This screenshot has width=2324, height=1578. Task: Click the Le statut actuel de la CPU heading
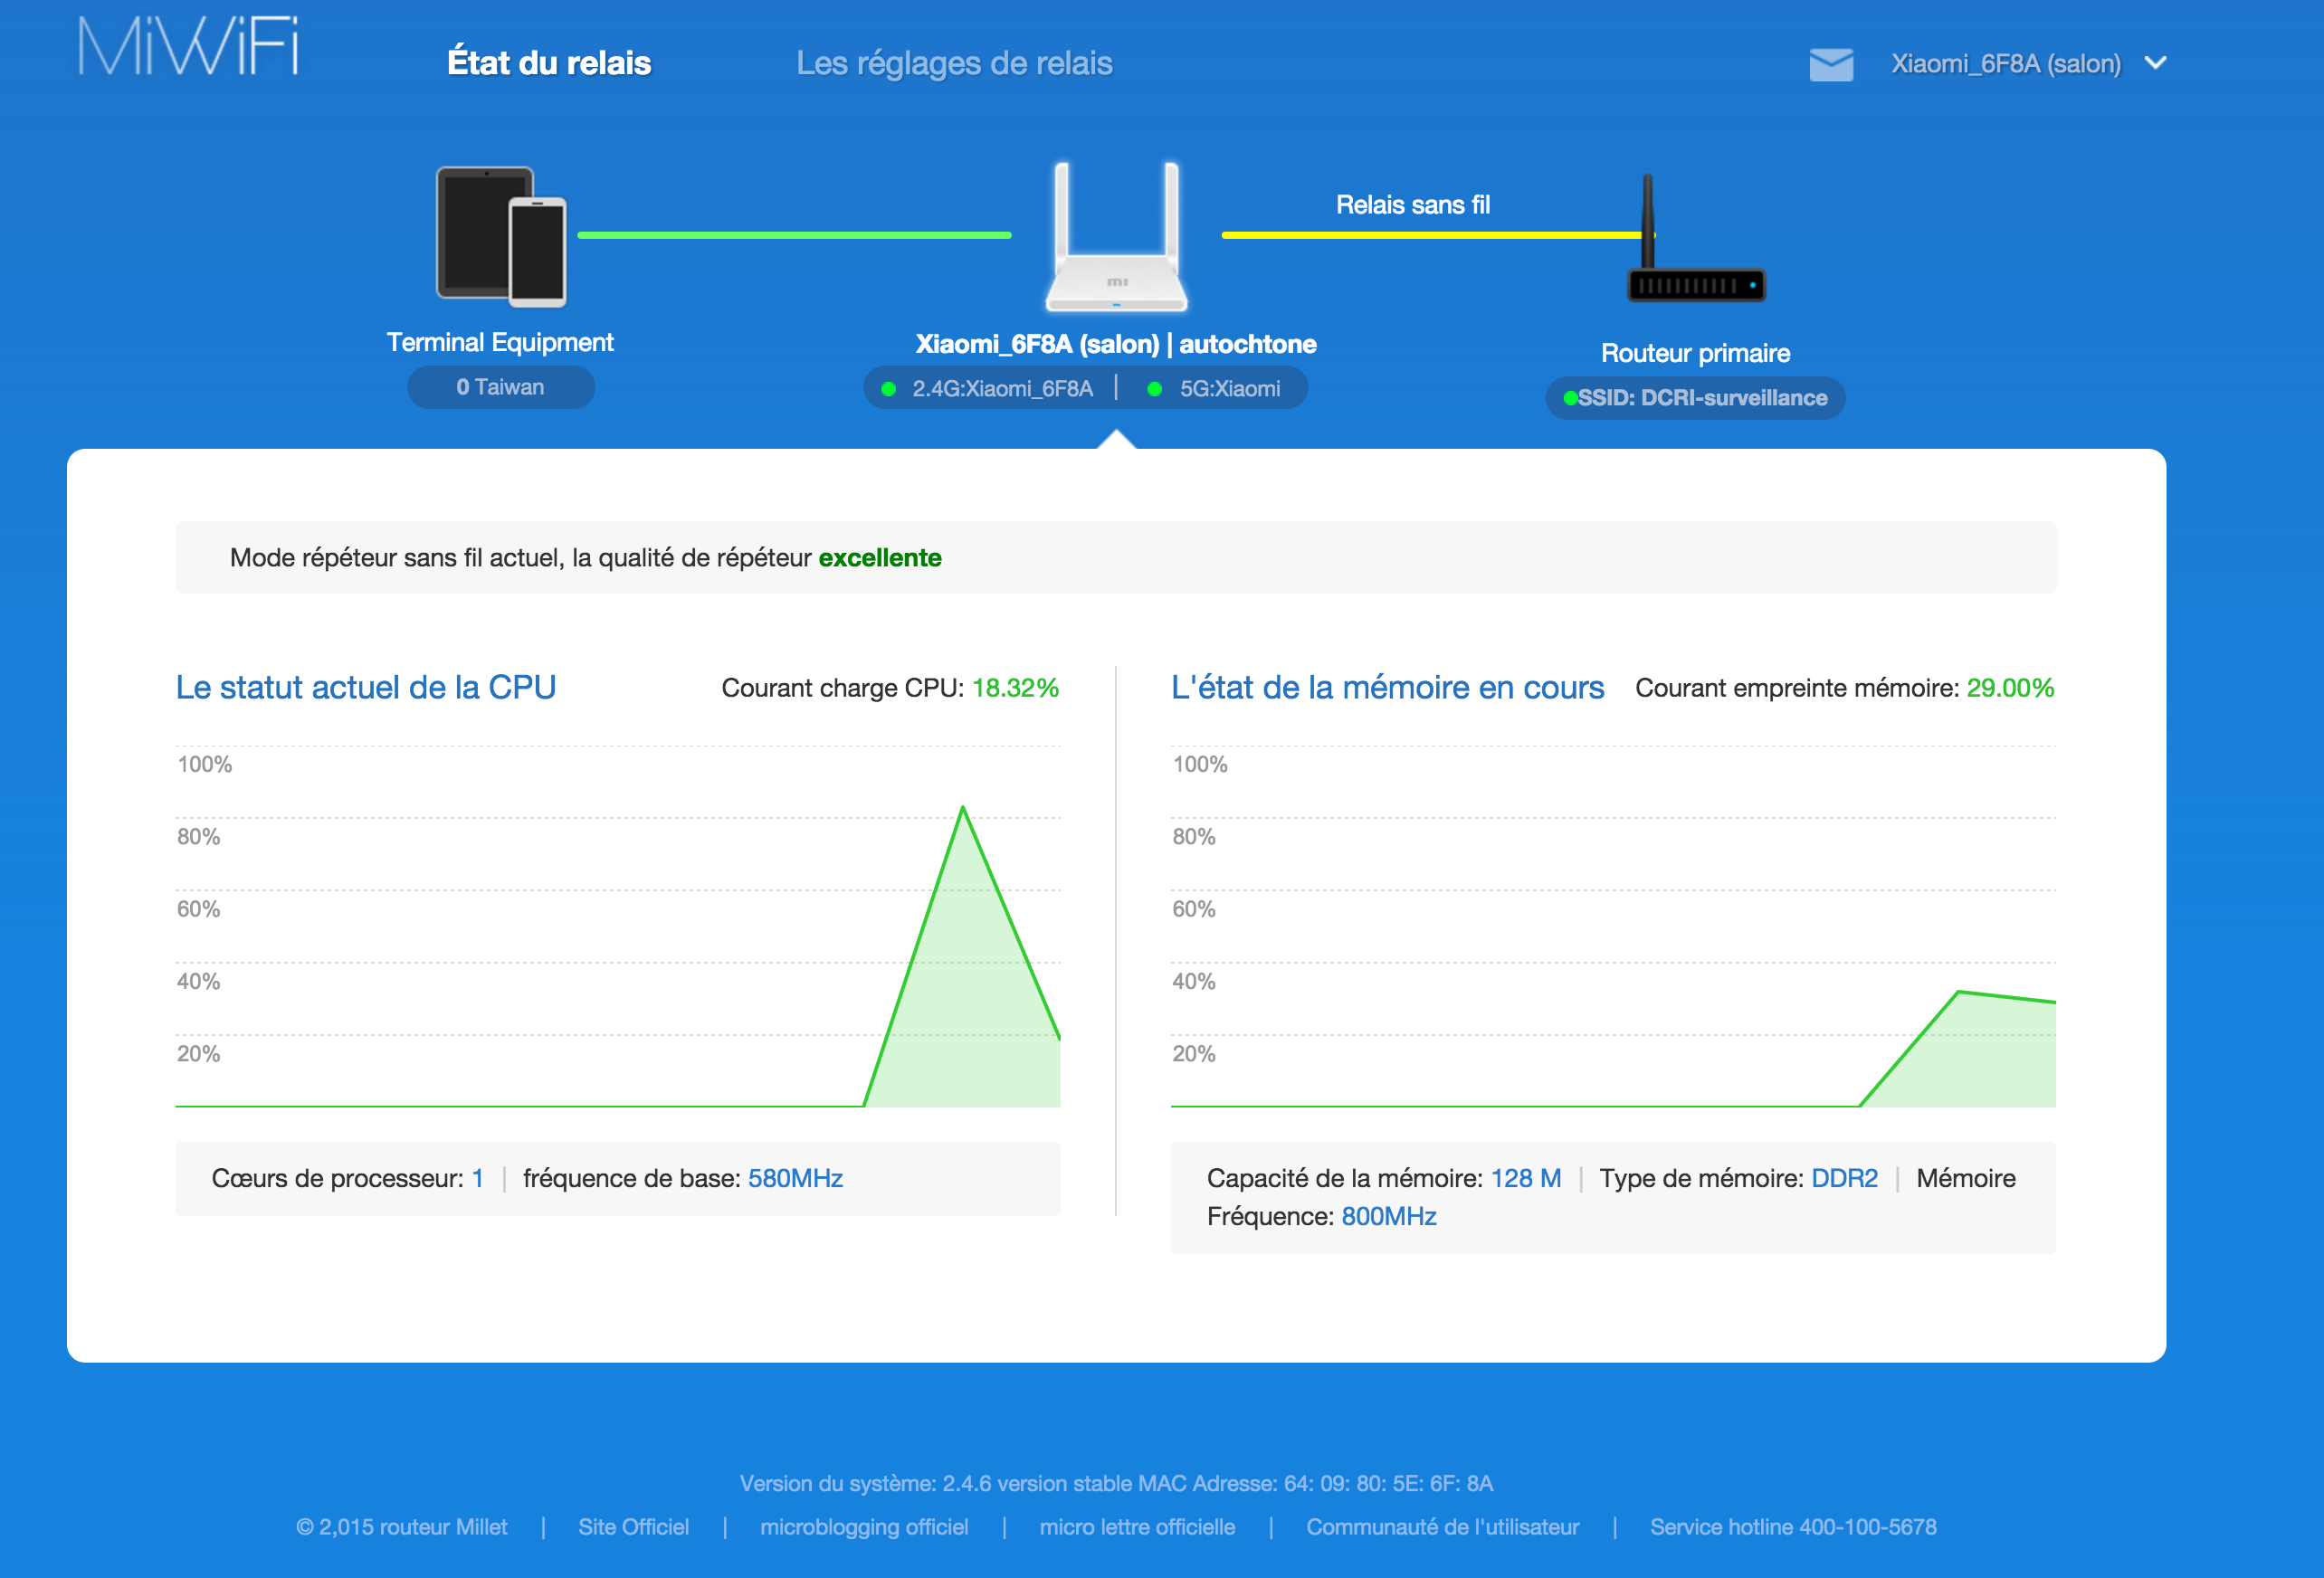366,688
